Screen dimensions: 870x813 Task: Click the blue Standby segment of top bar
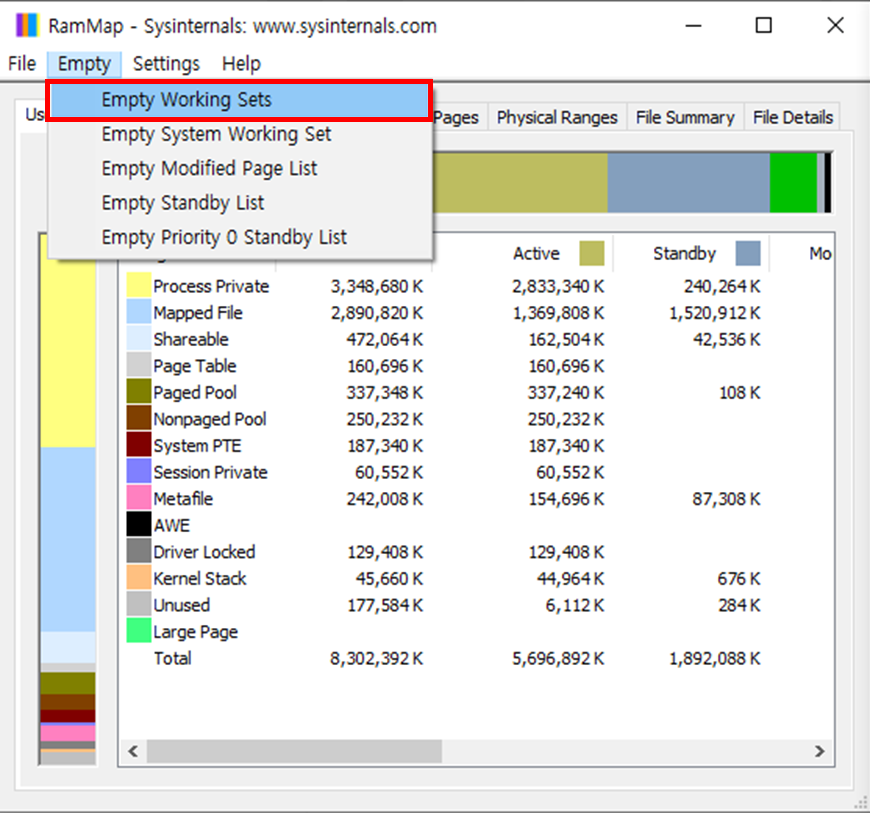point(689,183)
